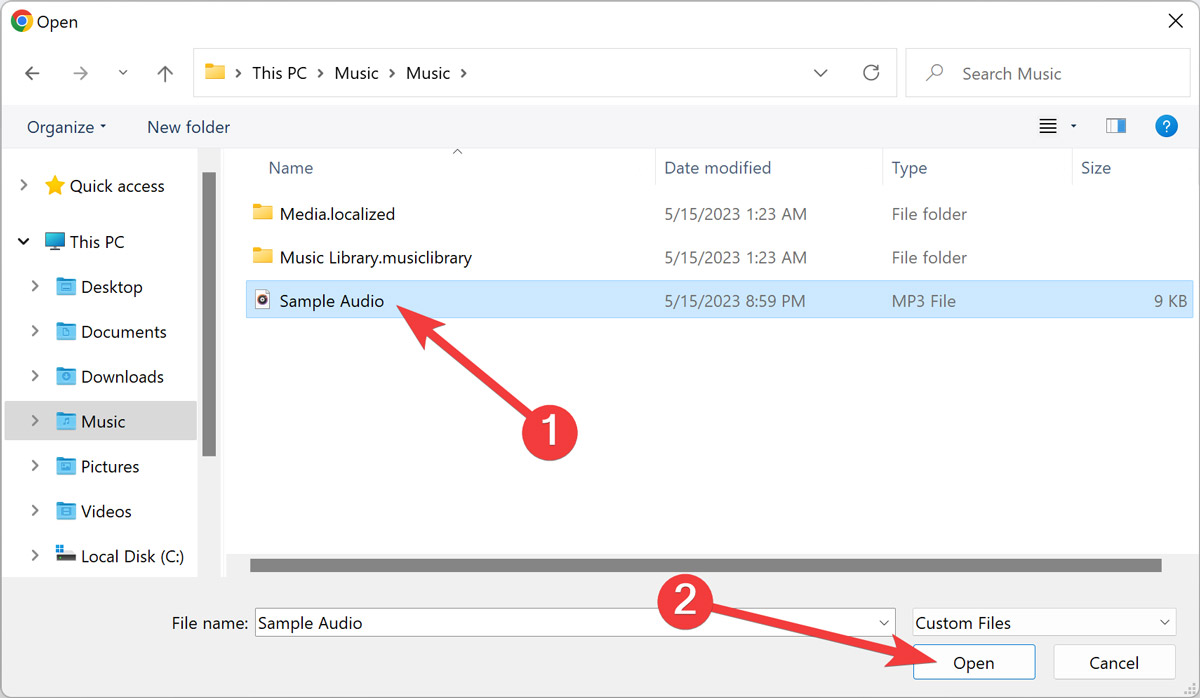Toggle the preview pane icon

[x=1115, y=126]
